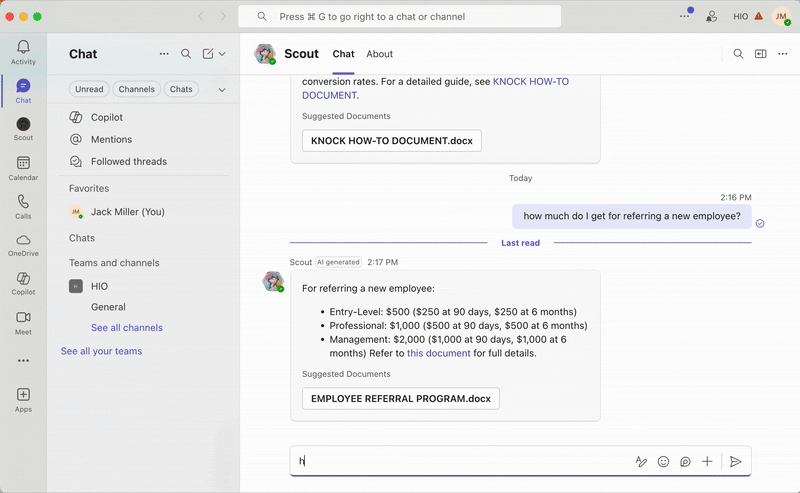Screen dimensions: 800x493
Task: Click the HIO organization warning label
Action: tap(748, 16)
